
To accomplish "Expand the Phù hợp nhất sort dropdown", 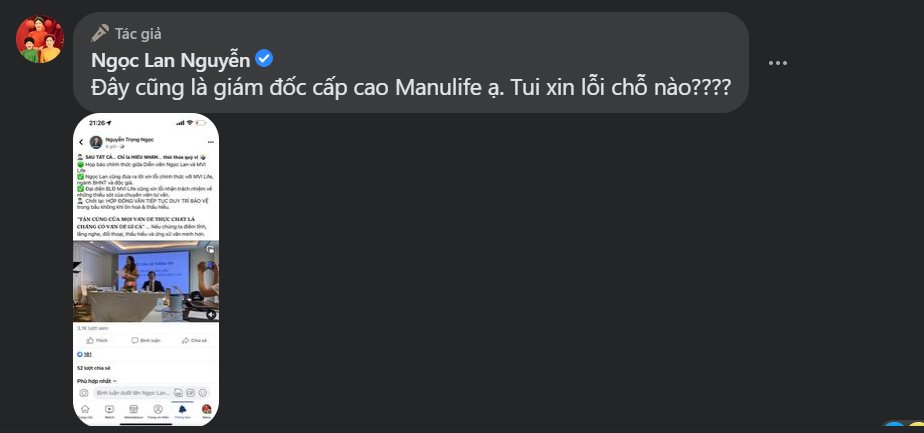I will click(x=97, y=381).
